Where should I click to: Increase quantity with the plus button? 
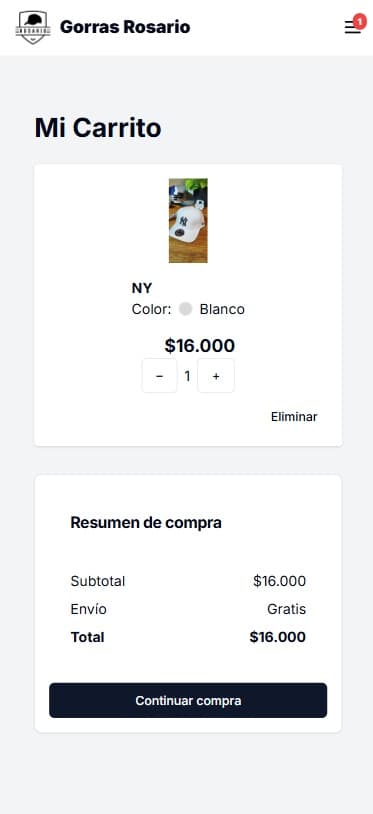[x=216, y=376]
